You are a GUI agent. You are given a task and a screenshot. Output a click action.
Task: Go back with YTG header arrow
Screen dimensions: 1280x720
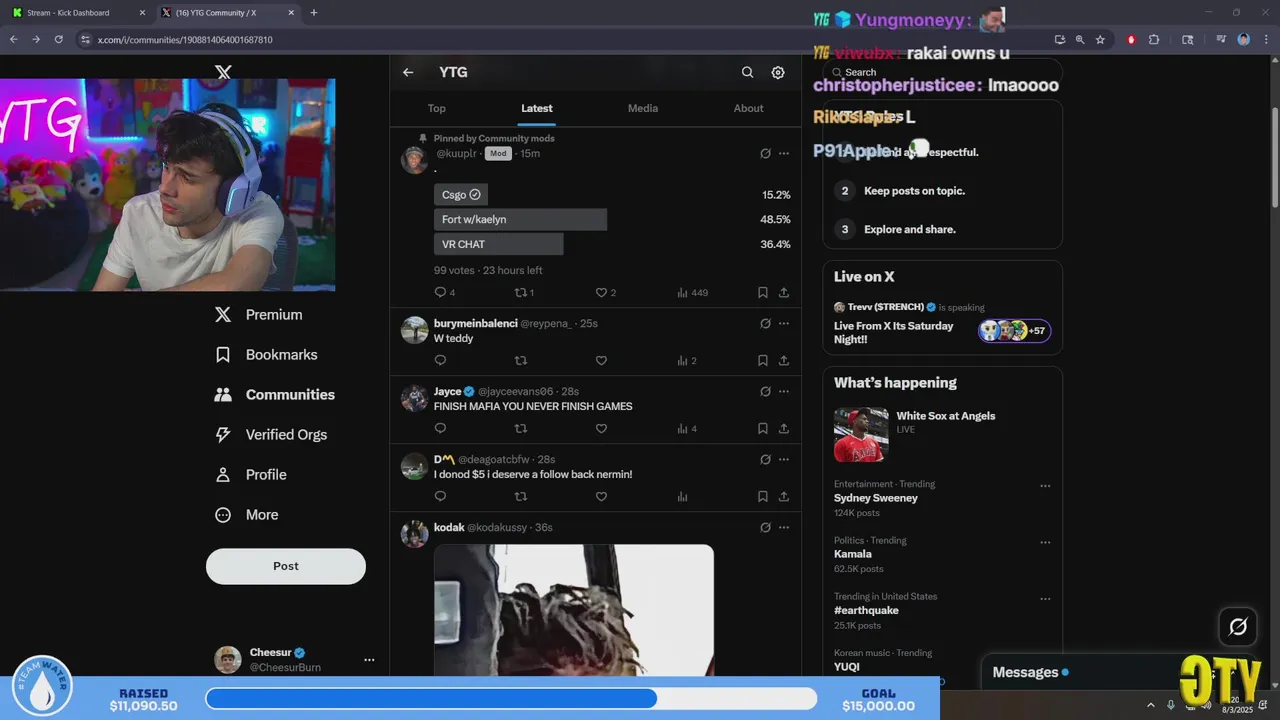click(x=408, y=72)
